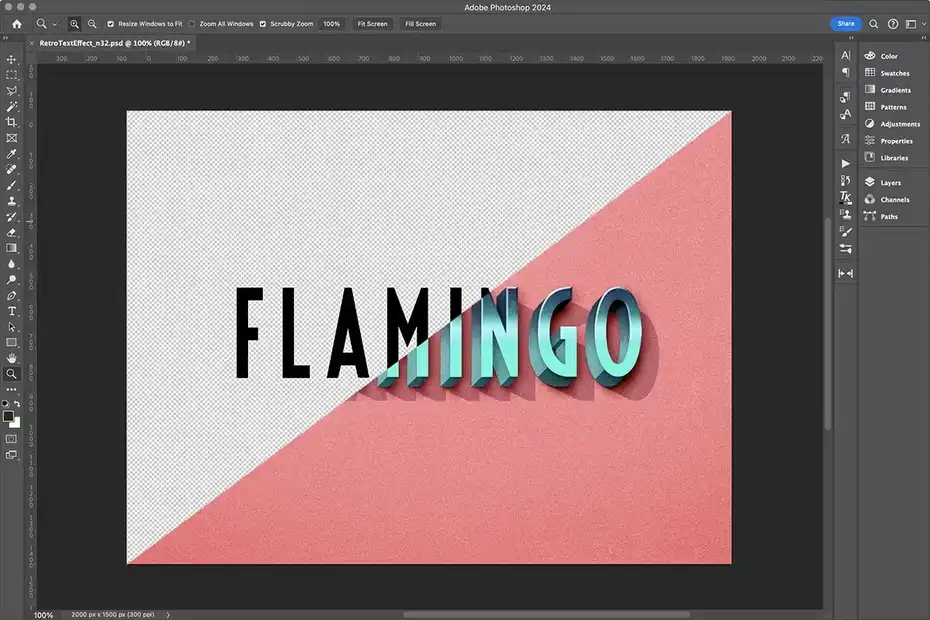Image resolution: width=930 pixels, height=620 pixels.
Task: Change screen mode from the toolbar bottom
Action: [x=11, y=455]
